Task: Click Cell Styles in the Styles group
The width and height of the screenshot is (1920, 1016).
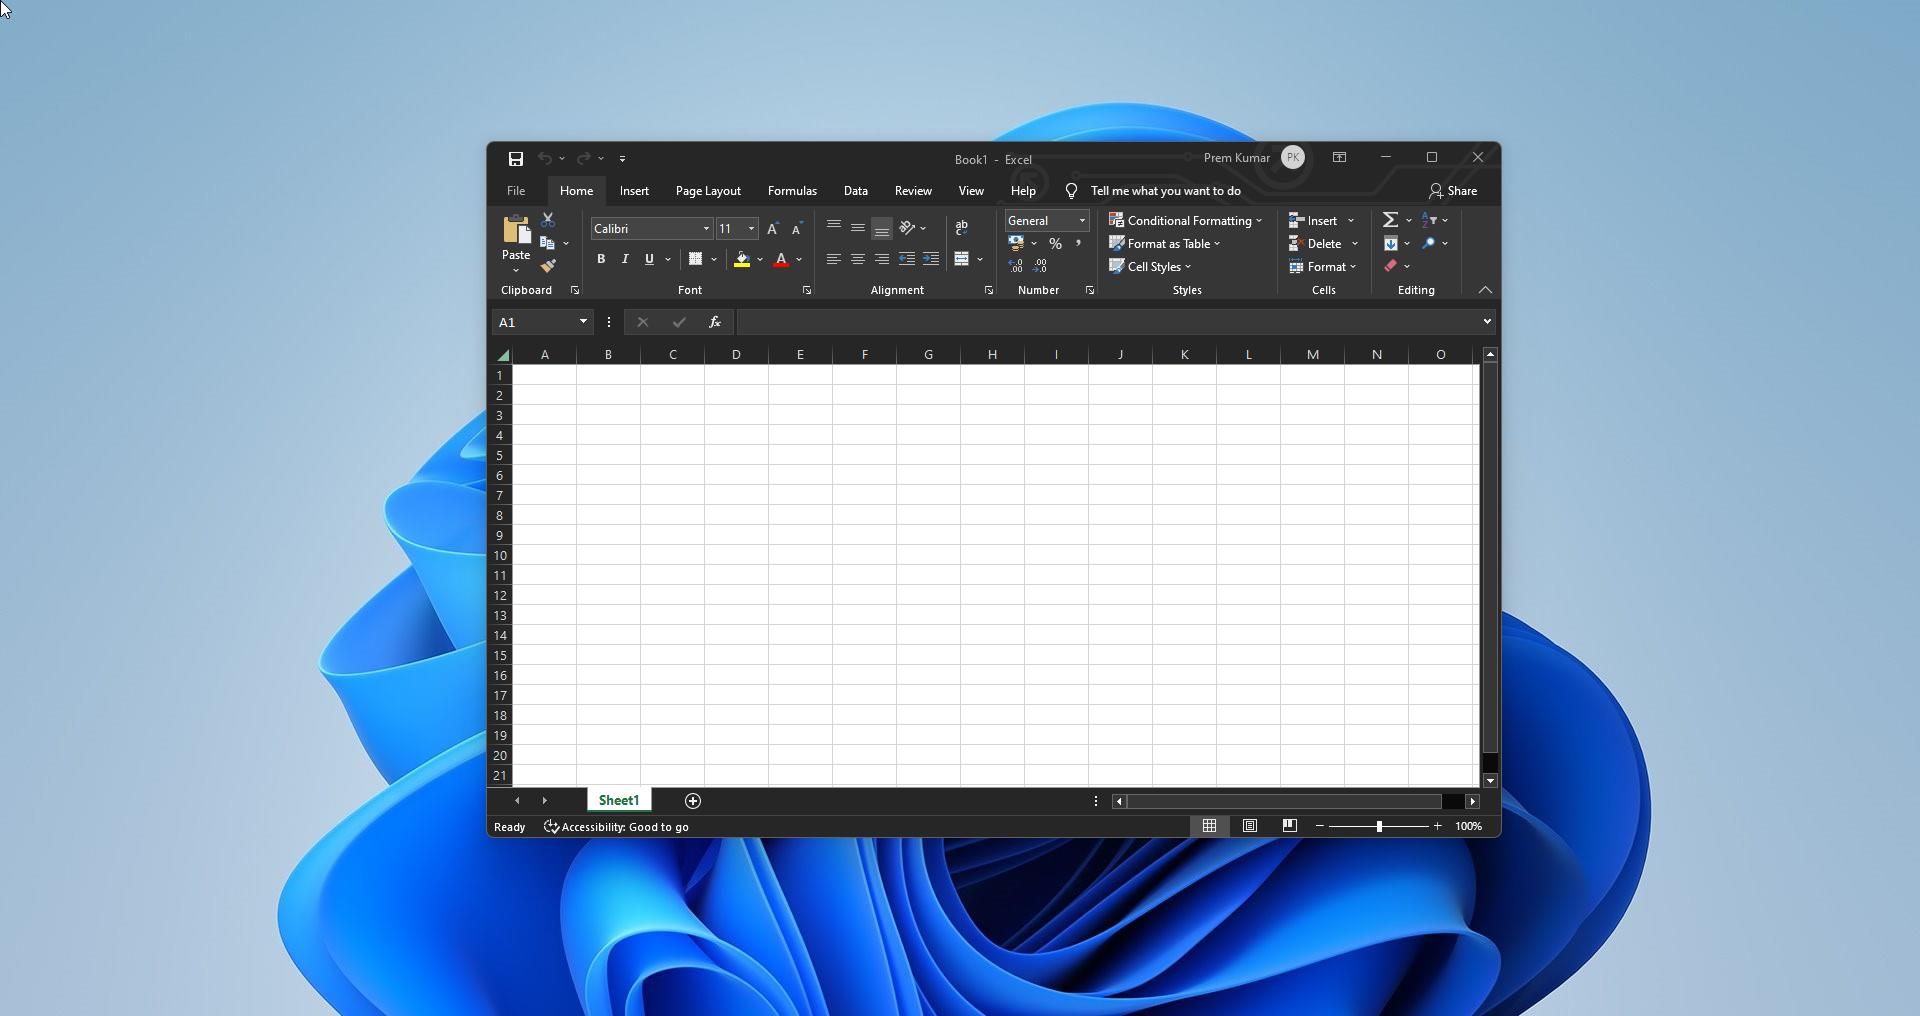Action: coord(1150,266)
